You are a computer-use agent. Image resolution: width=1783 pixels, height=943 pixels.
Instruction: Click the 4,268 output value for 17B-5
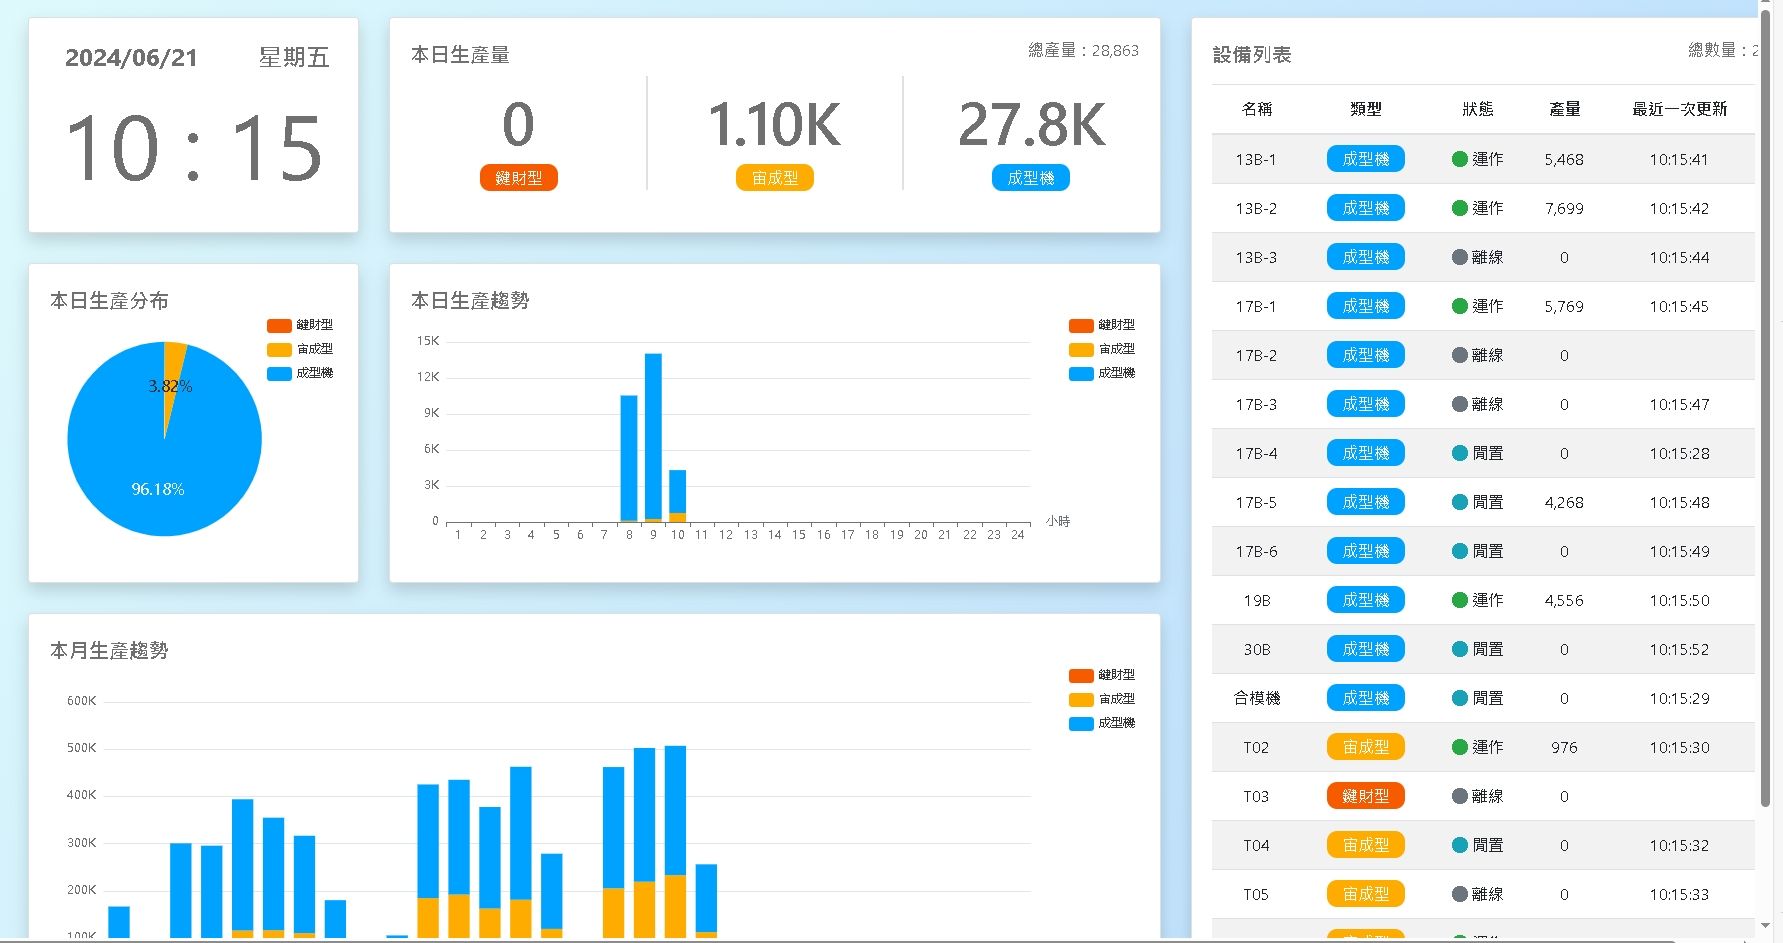click(x=1564, y=502)
